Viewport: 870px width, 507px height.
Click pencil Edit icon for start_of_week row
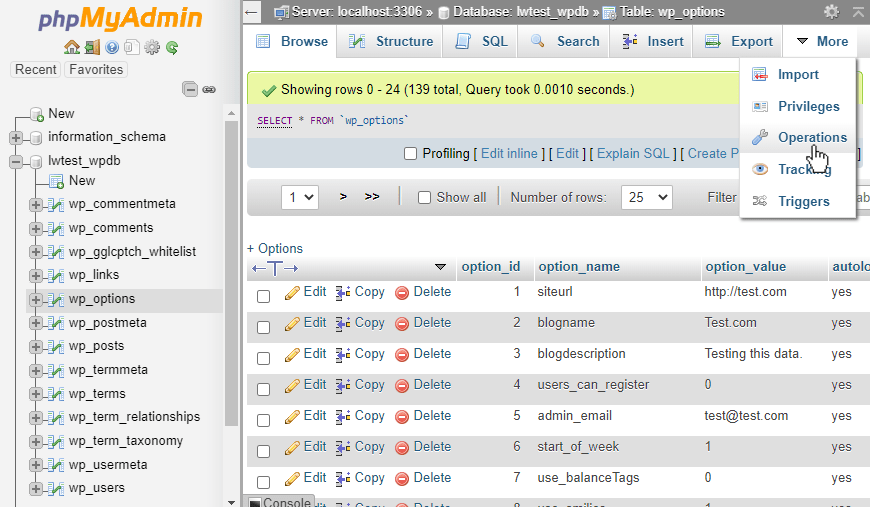pyautogui.click(x=292, y=448)
